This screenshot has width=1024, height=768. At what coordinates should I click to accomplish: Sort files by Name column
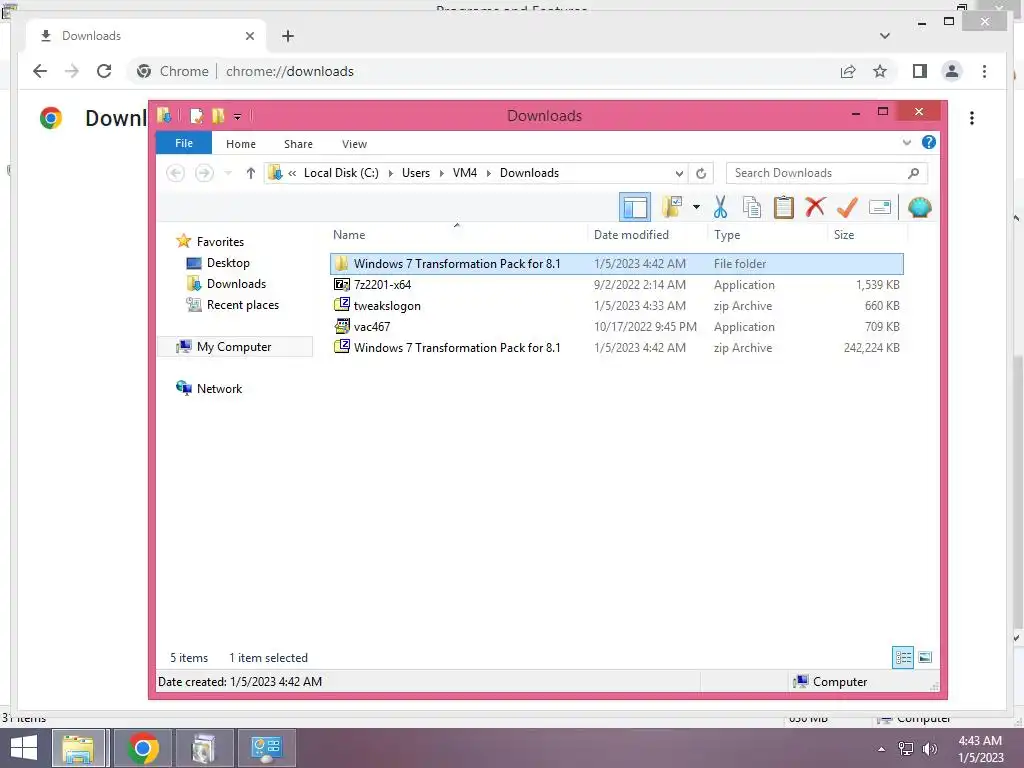click(349, 234)
